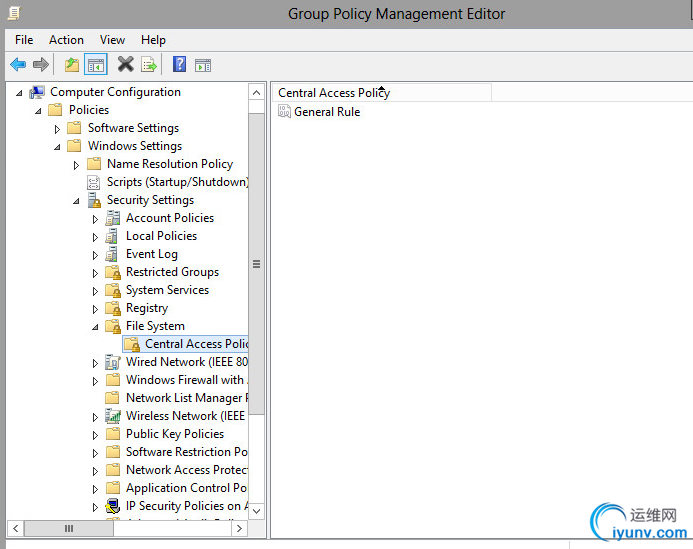Click the Forward arrow toolbar icon
This screenshot has width=693, height=549.
pos(41,65)
